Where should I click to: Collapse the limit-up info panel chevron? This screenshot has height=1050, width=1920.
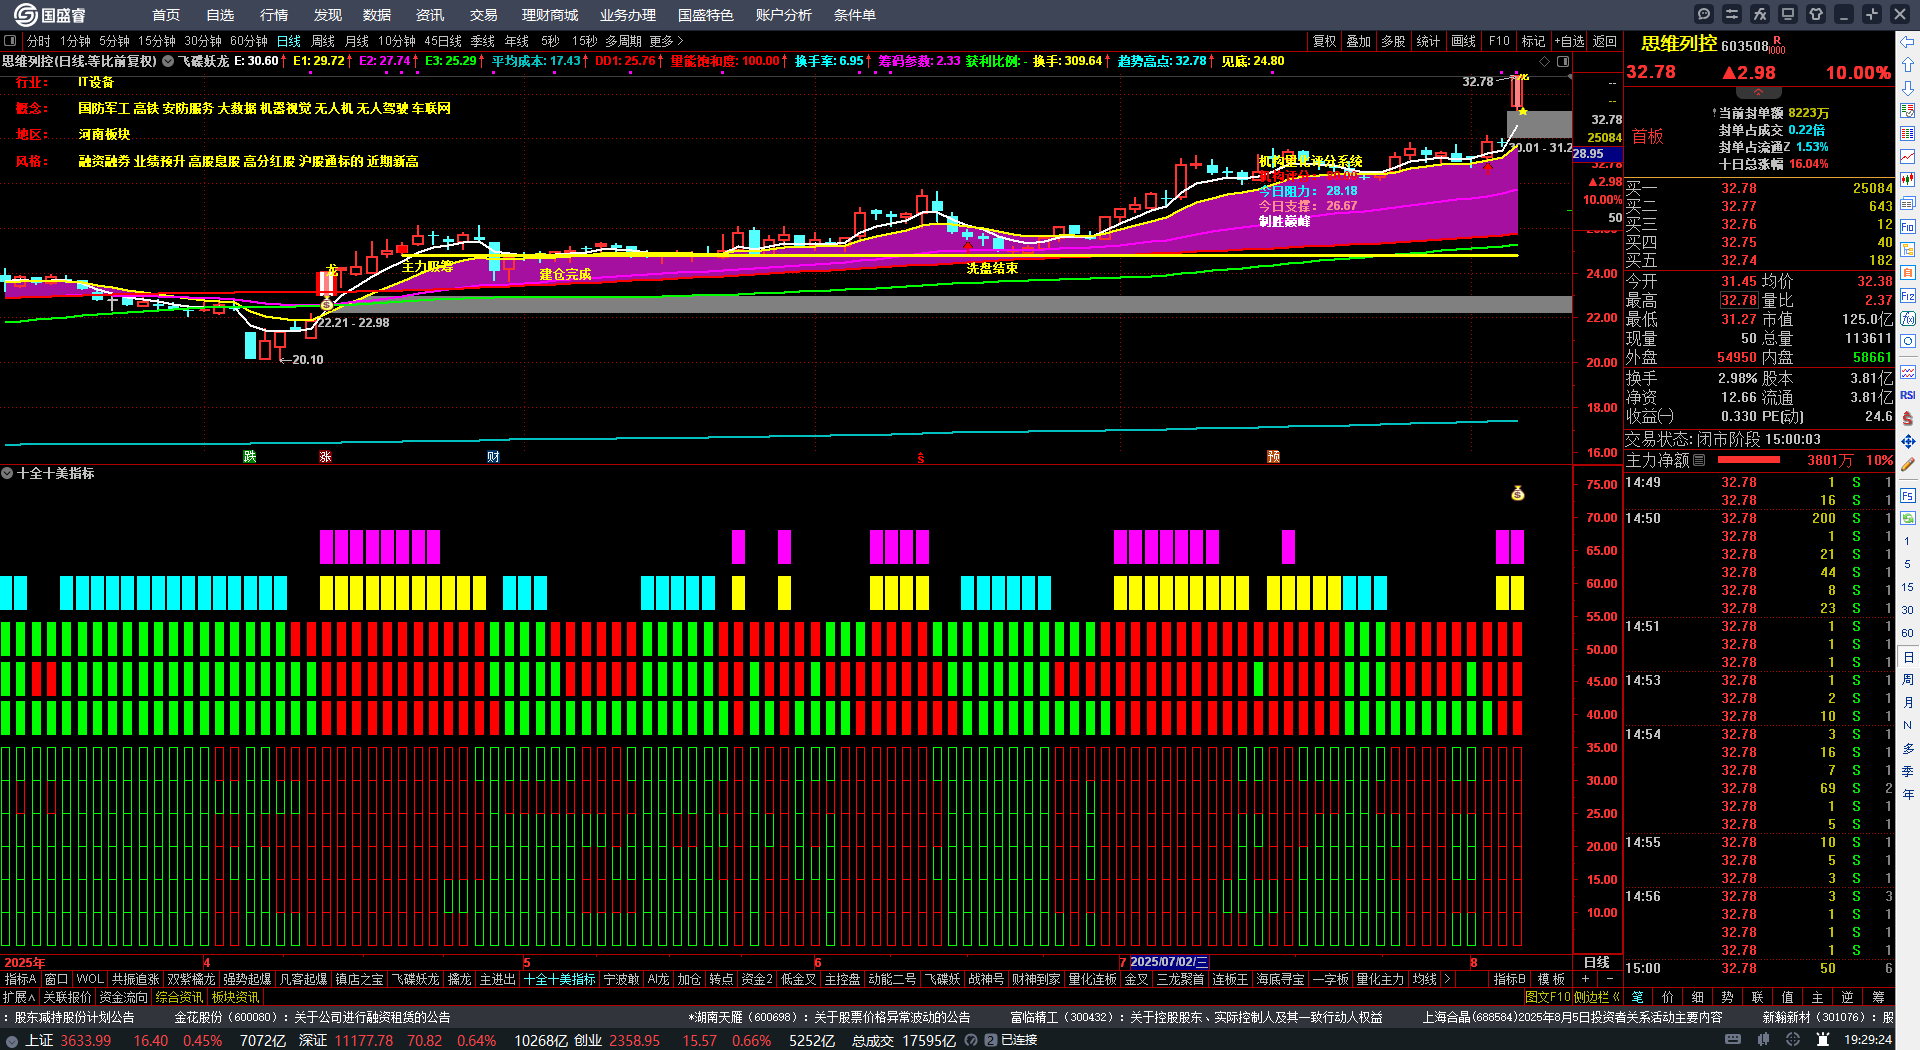tap(1758, 91)
